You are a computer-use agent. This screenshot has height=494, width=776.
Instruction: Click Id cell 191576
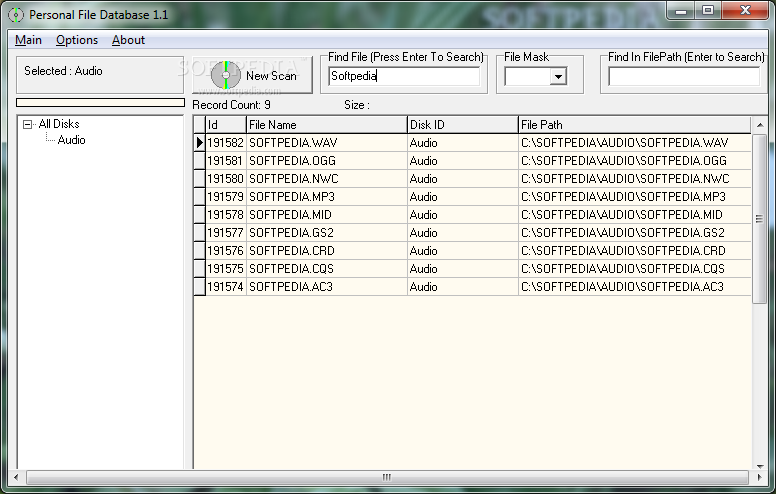[x=225, y=251]
